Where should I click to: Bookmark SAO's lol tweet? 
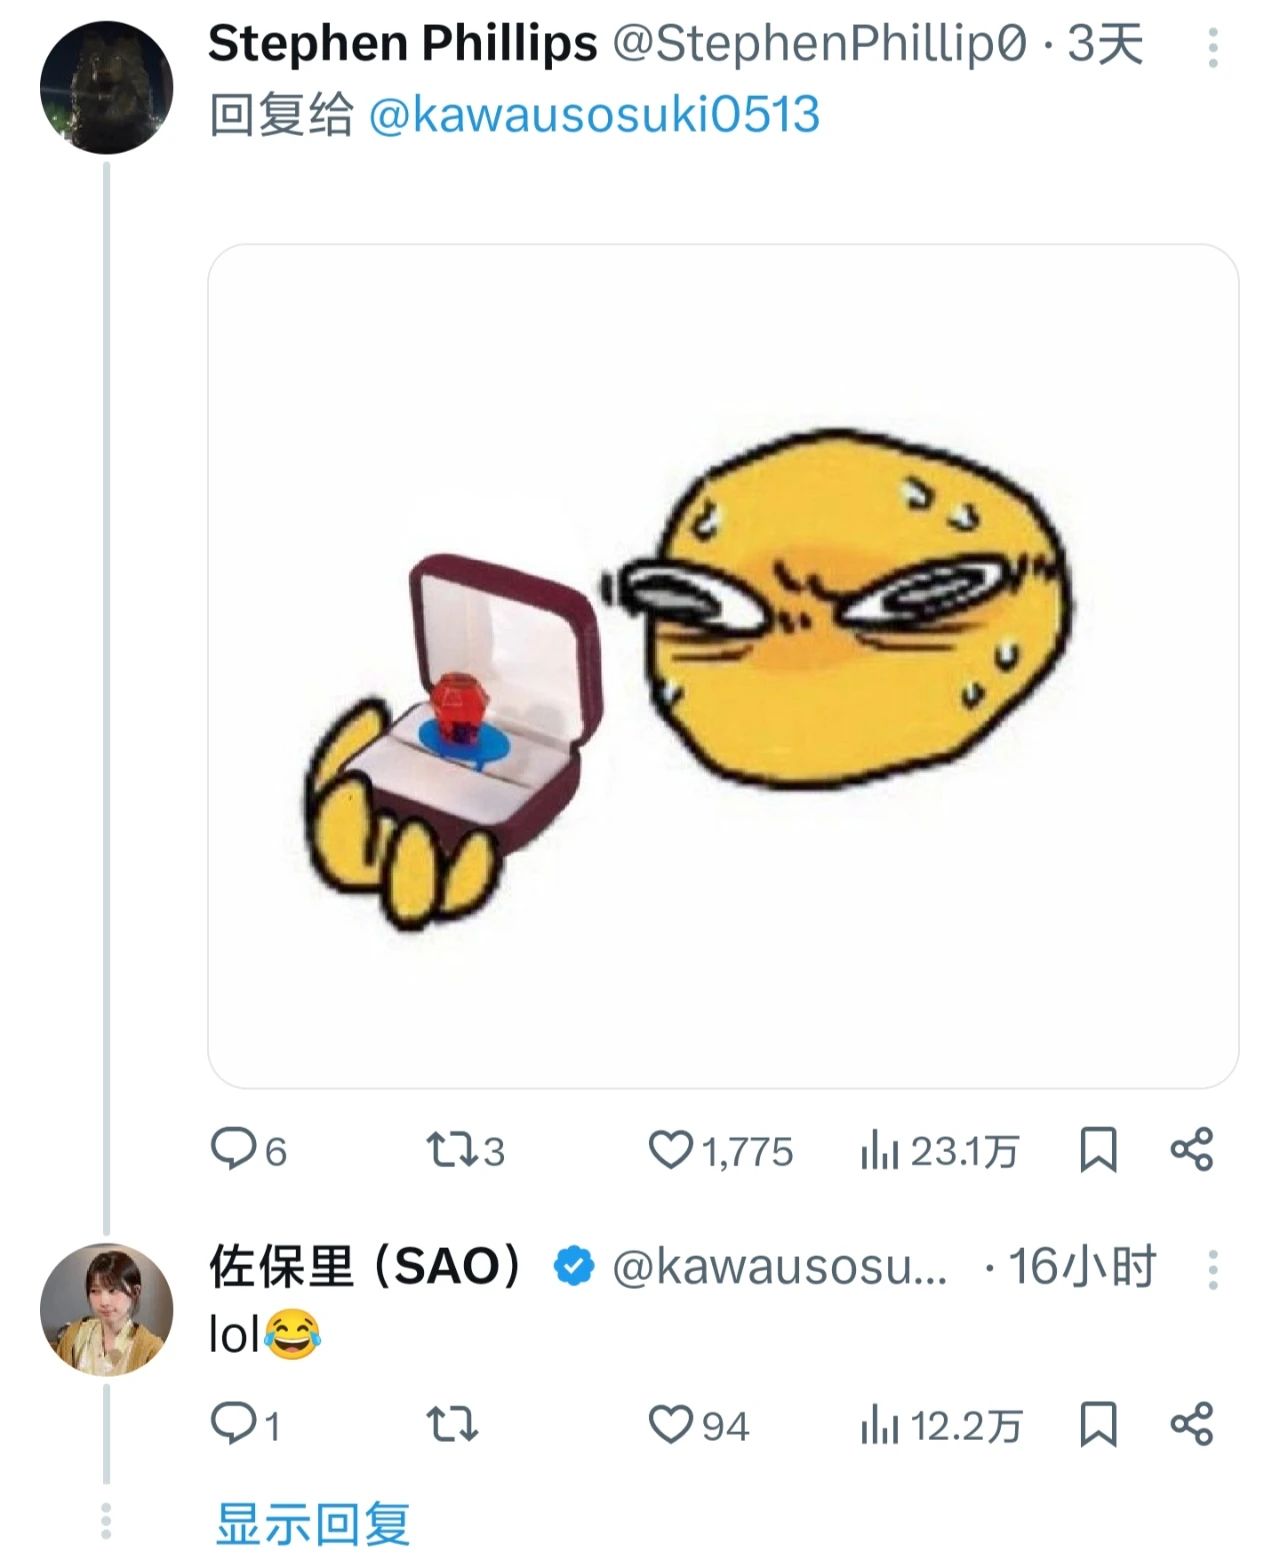pyautogui.click(x=1097, y=1423)
